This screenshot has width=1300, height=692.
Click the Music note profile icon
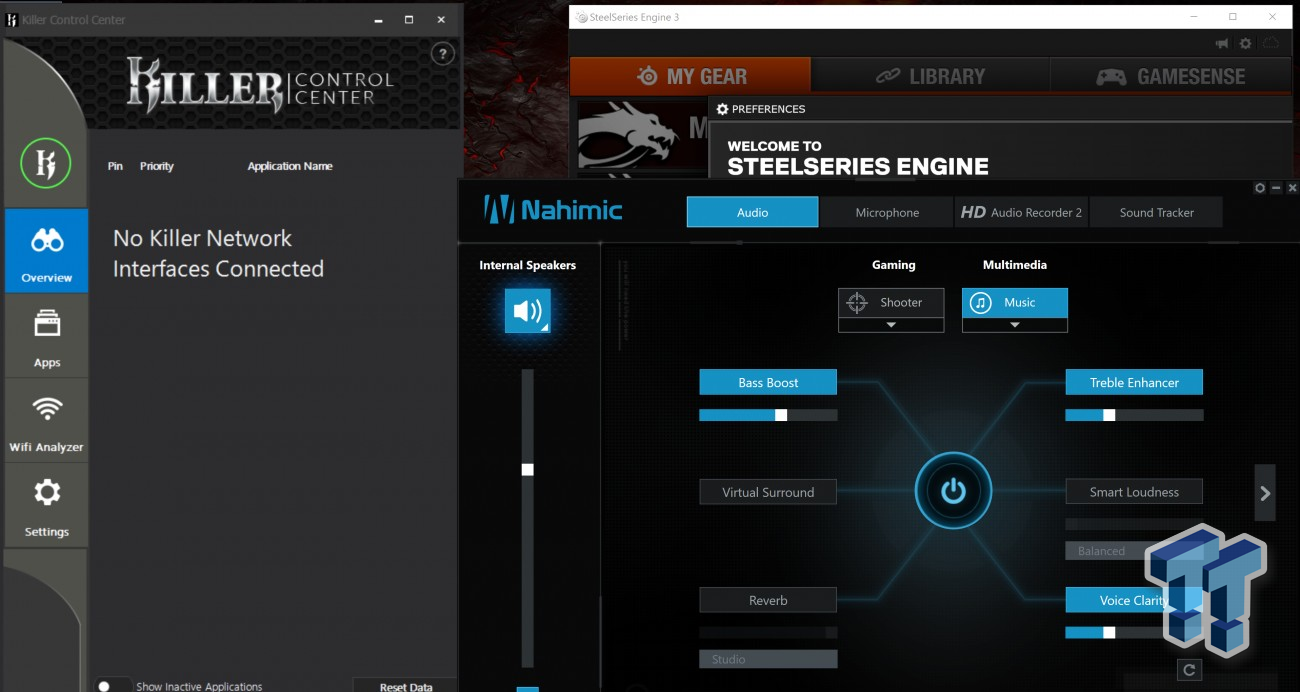981,303
